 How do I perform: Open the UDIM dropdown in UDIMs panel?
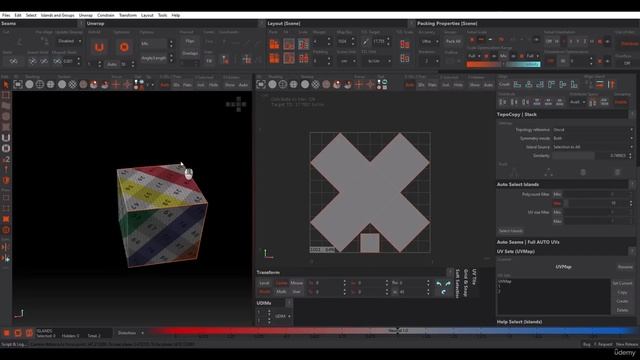click(282, 316)
